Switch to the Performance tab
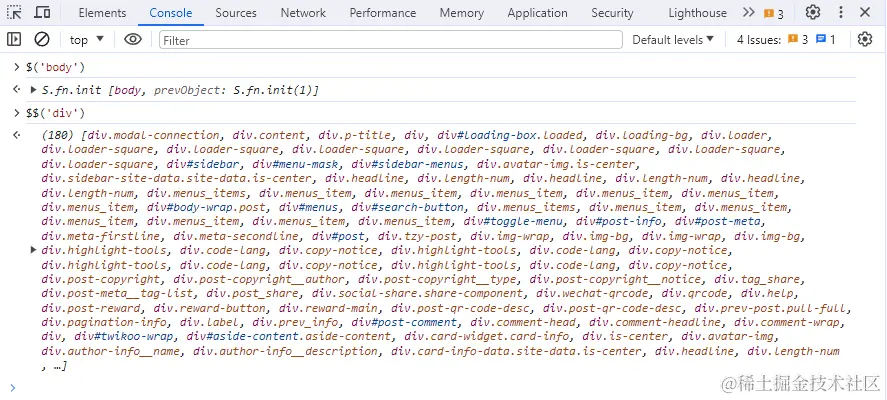The image size is (887, 400). (382, 12)
